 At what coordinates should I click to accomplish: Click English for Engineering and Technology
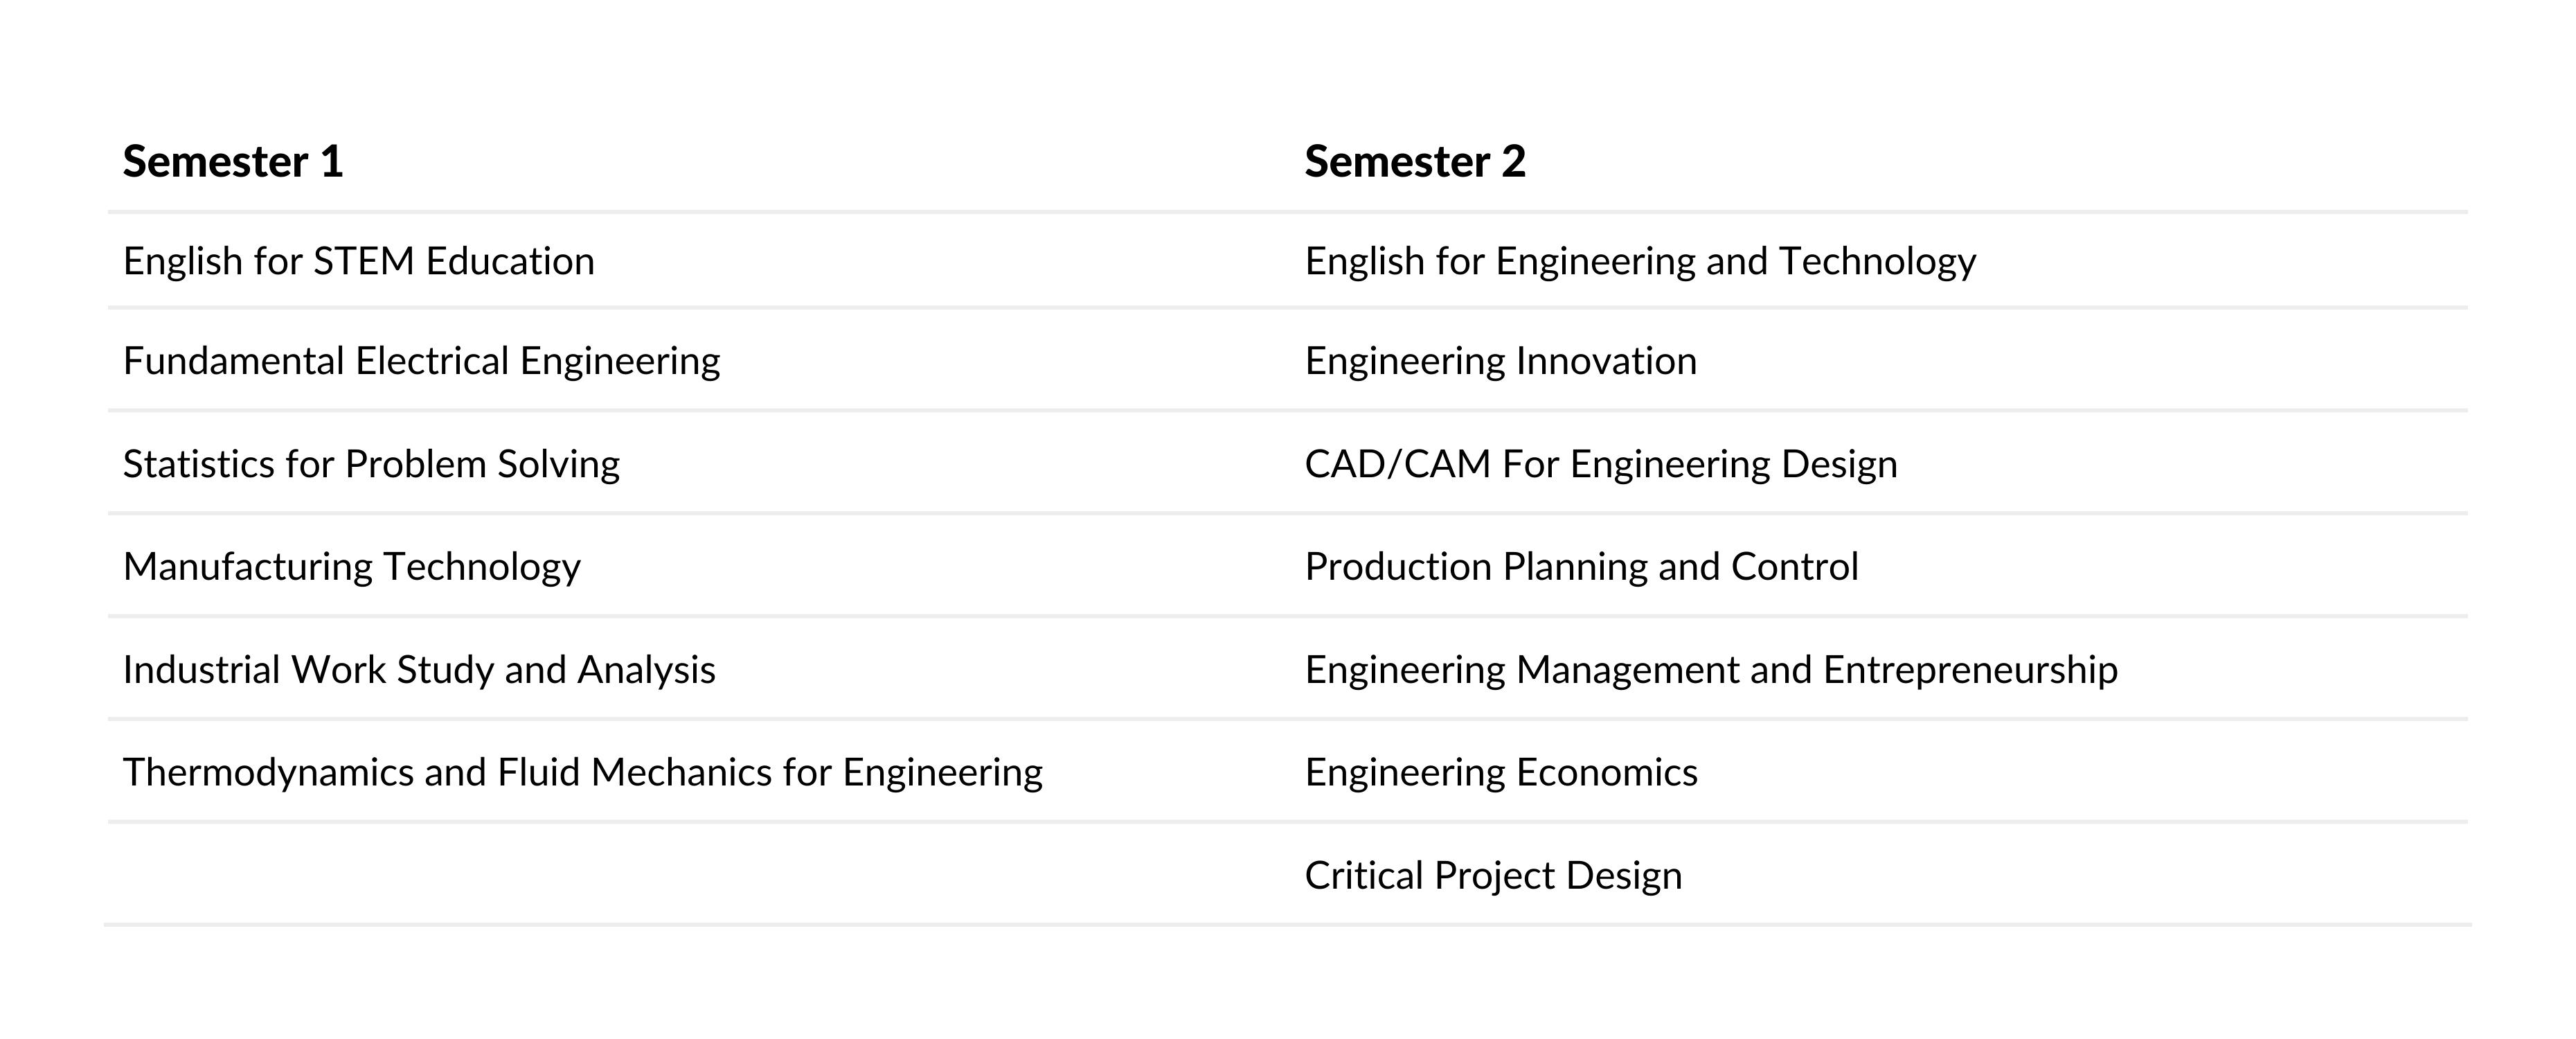(x=1640, y=261)
